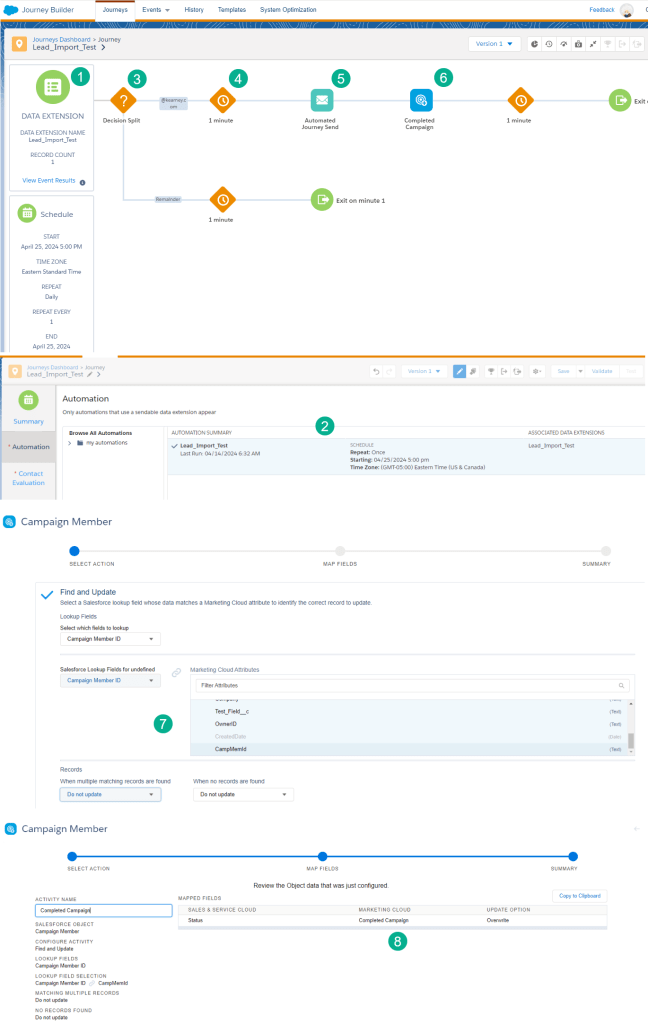This screenshot has height=1024, width=648.
Task: Open the Completed Campaign activity icon
Action: (x=421, y=100)
